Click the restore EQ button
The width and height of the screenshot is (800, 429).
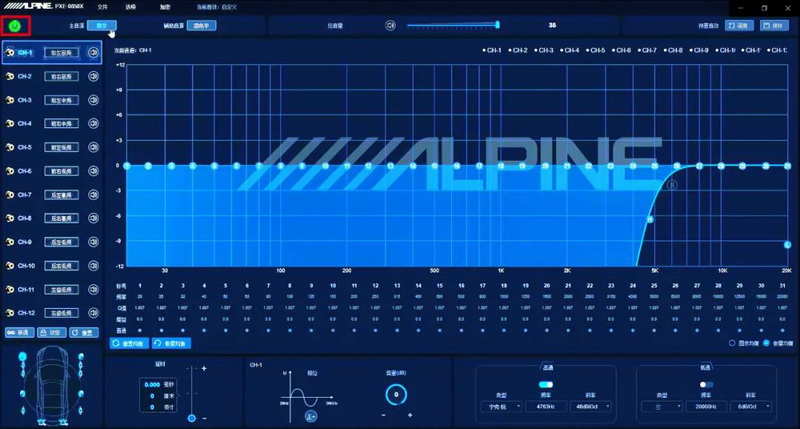pyautogui.click(x=171, y=343)
